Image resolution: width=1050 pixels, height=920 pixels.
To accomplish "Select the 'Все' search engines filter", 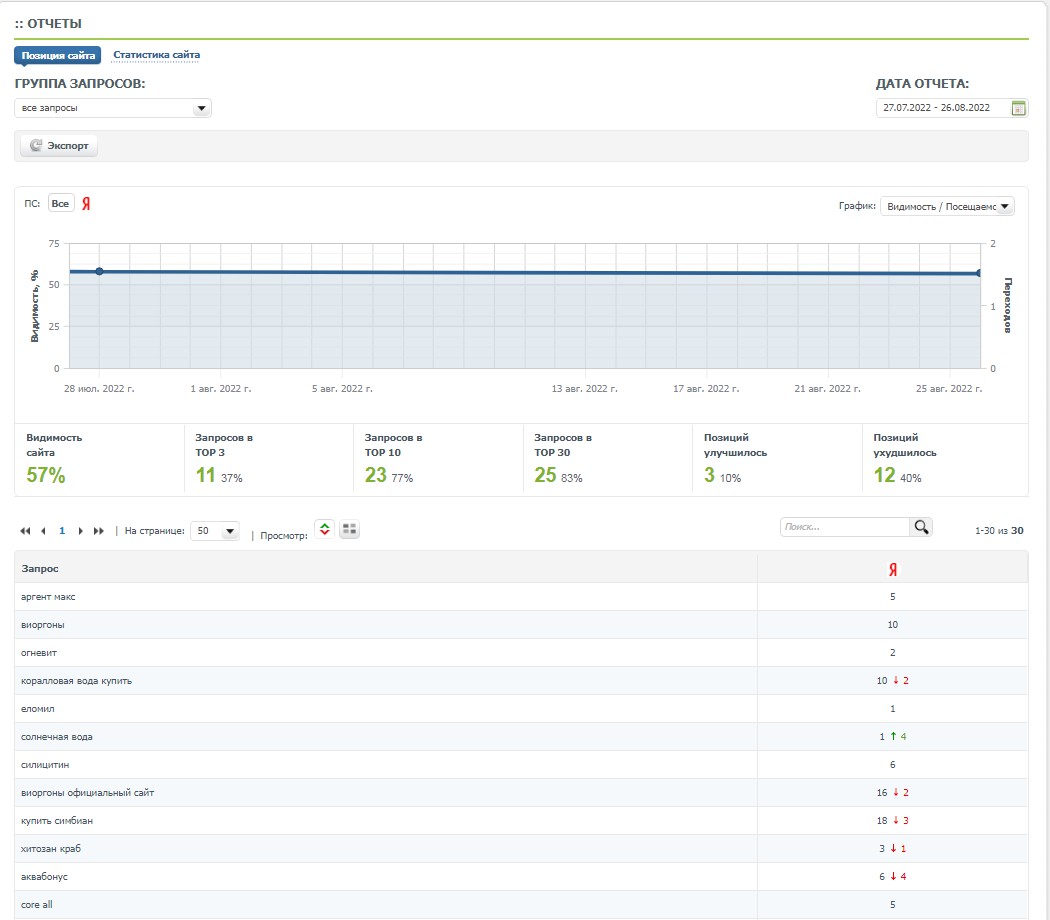I will click(x=61, y=204).
